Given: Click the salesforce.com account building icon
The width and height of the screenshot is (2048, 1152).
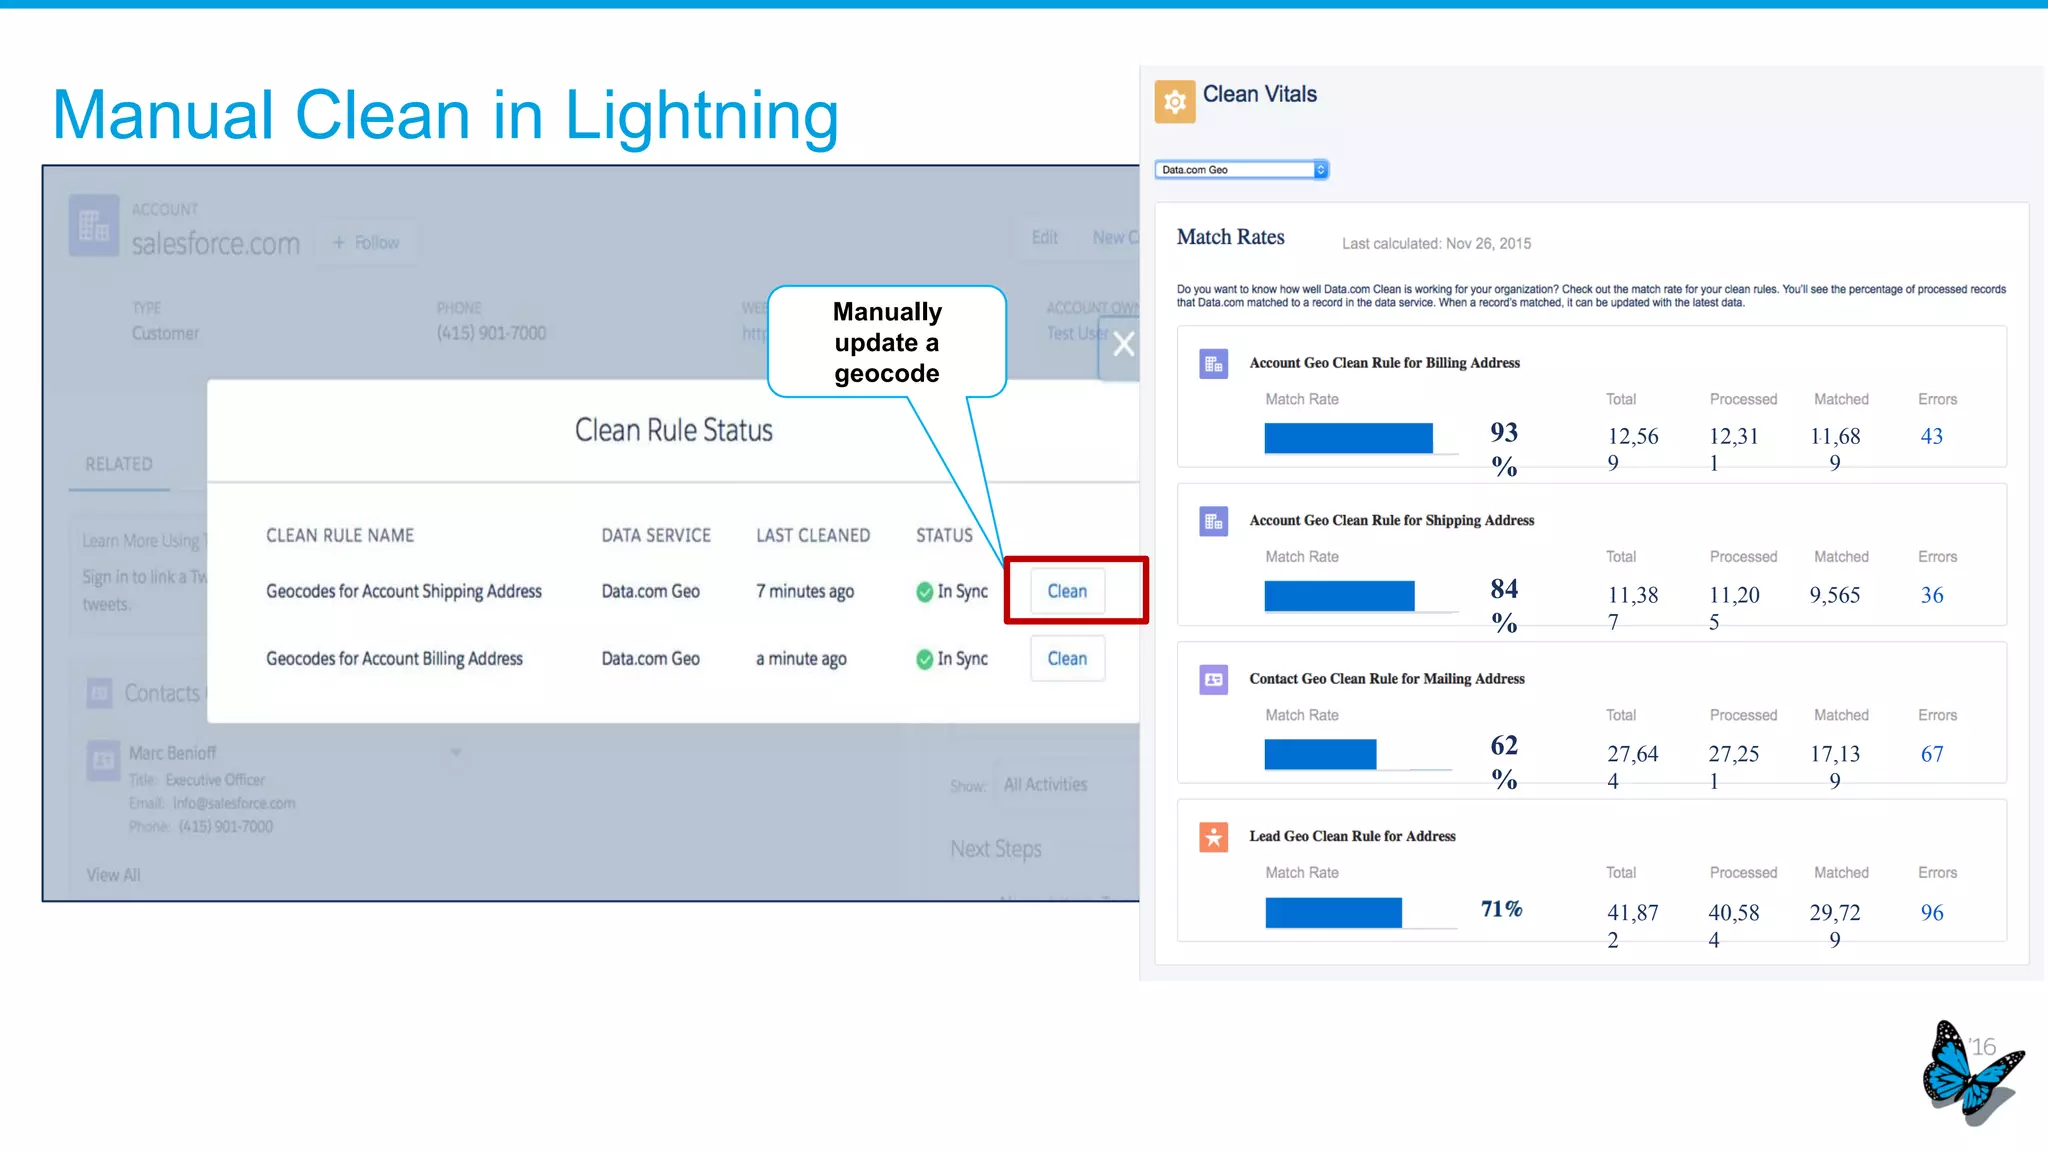Looking at the screenshot, I should tap(93, 226).
